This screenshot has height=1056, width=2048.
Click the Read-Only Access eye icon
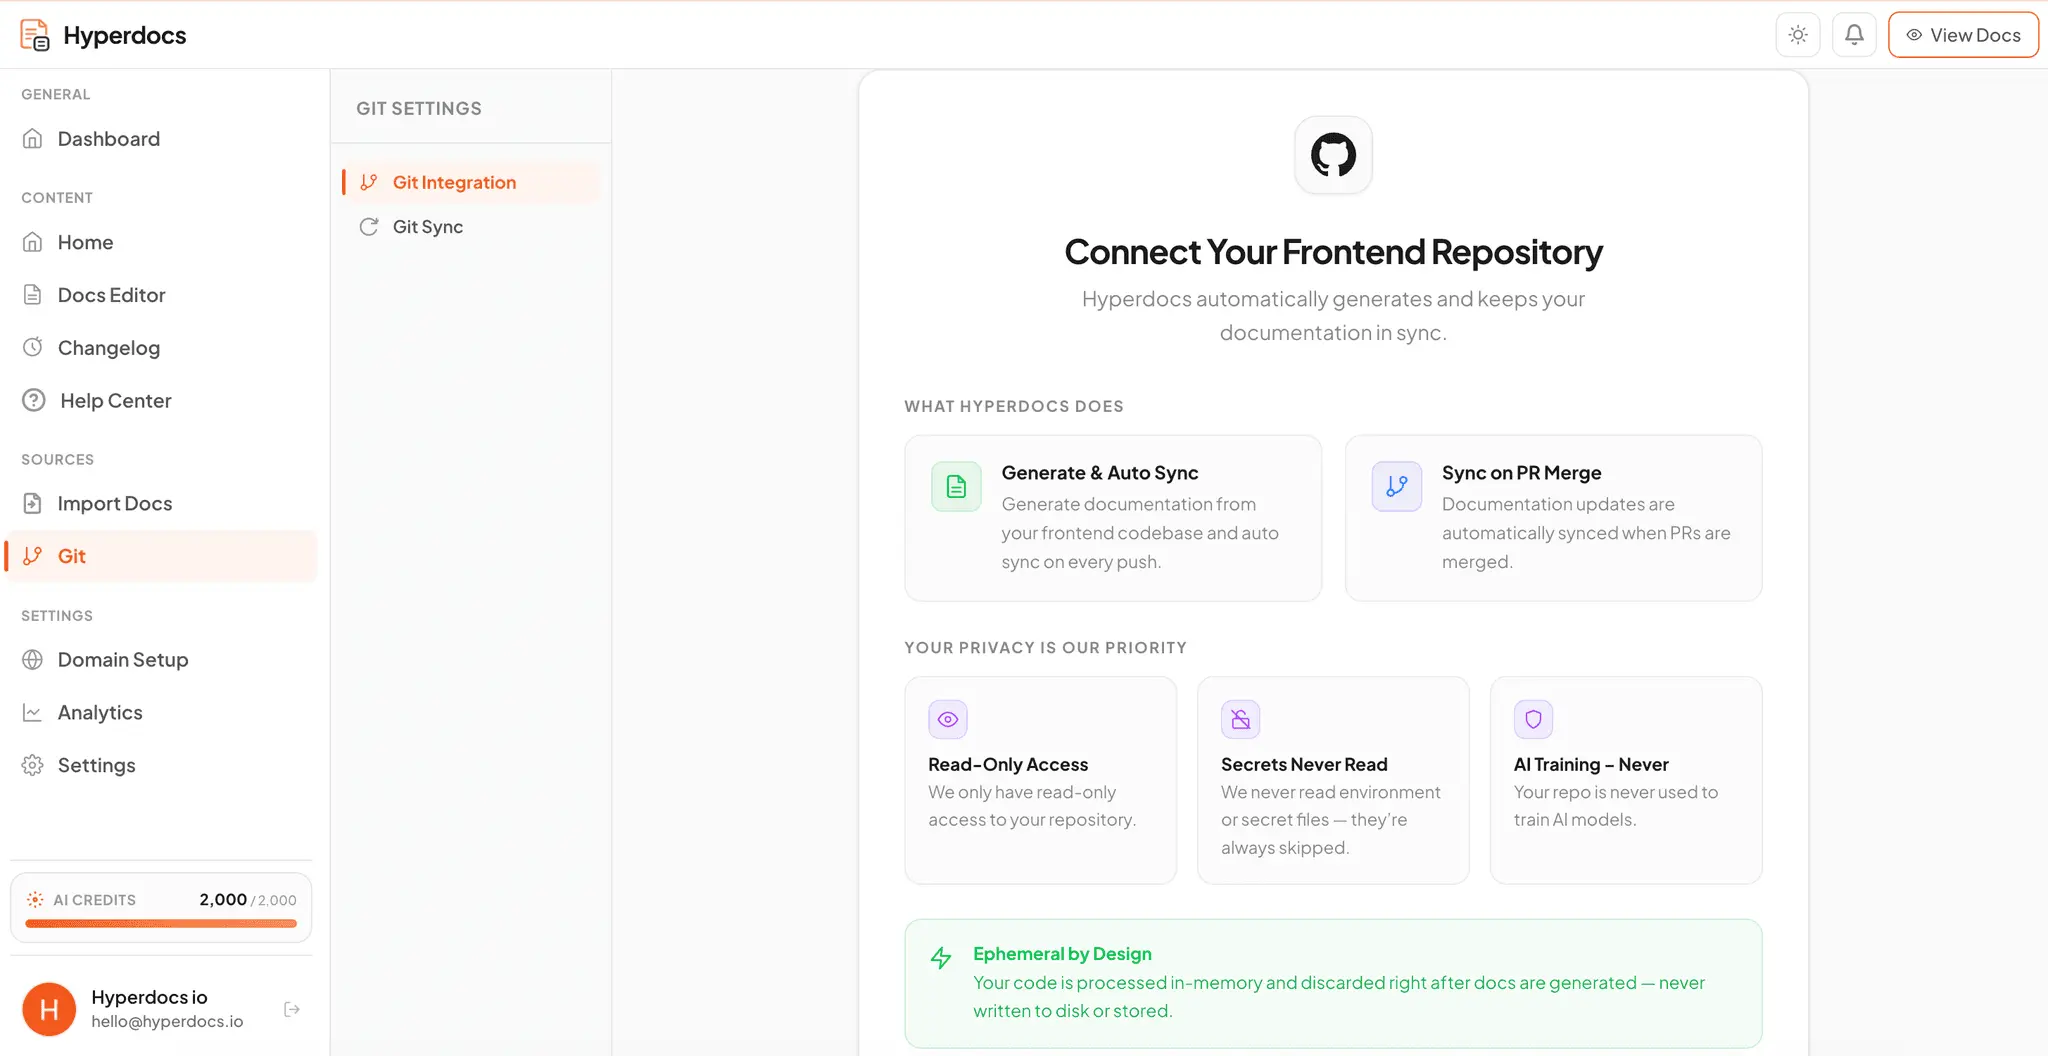(948, 719)
